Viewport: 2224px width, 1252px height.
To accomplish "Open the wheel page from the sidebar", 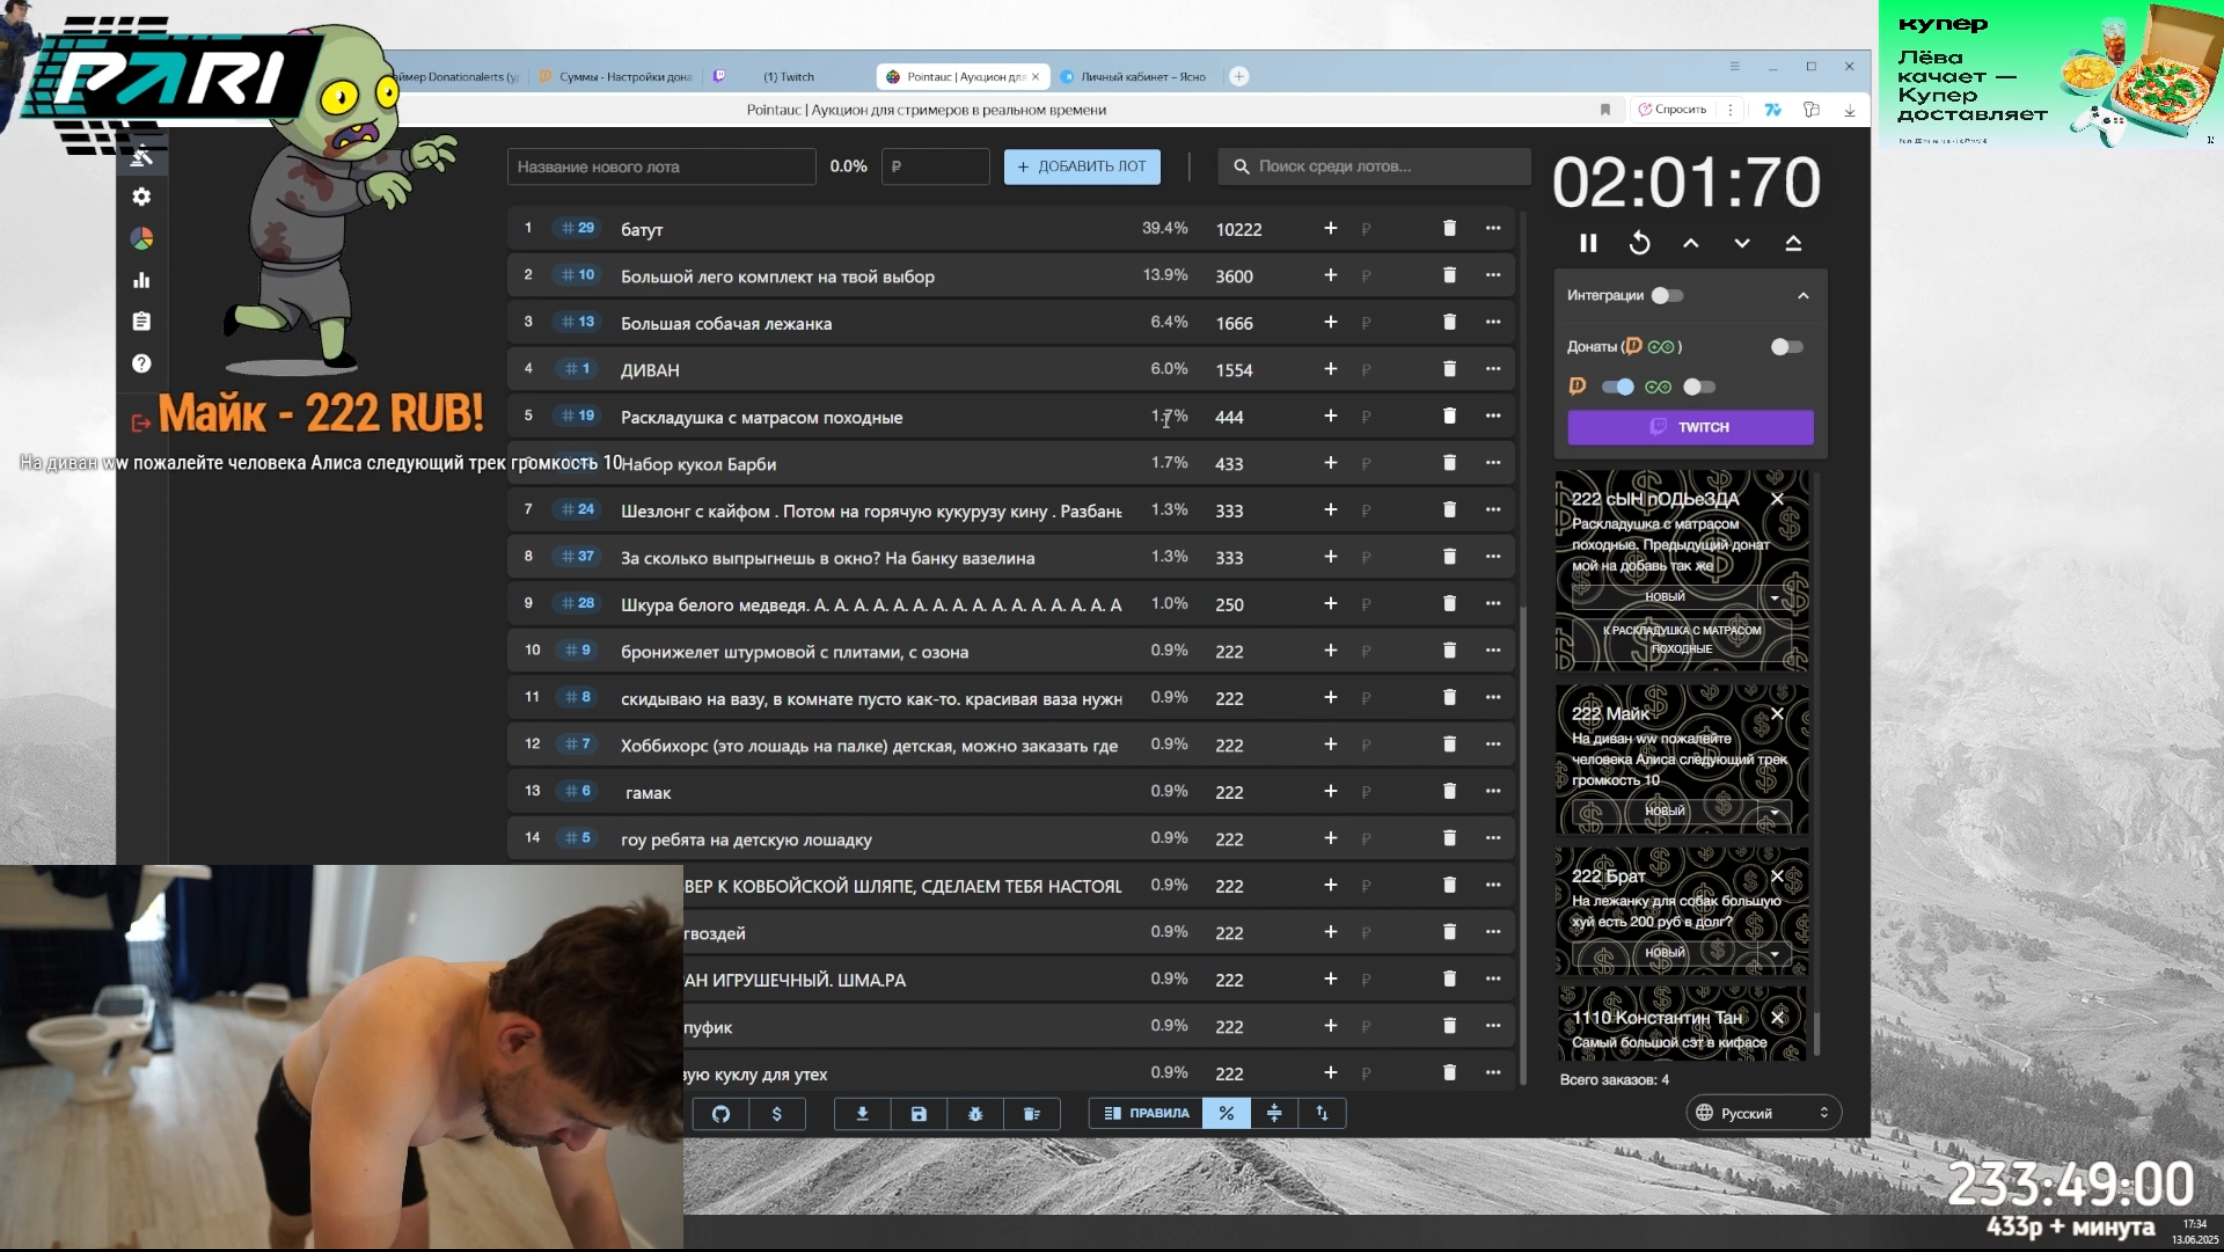I will click(x=142, y=238).
